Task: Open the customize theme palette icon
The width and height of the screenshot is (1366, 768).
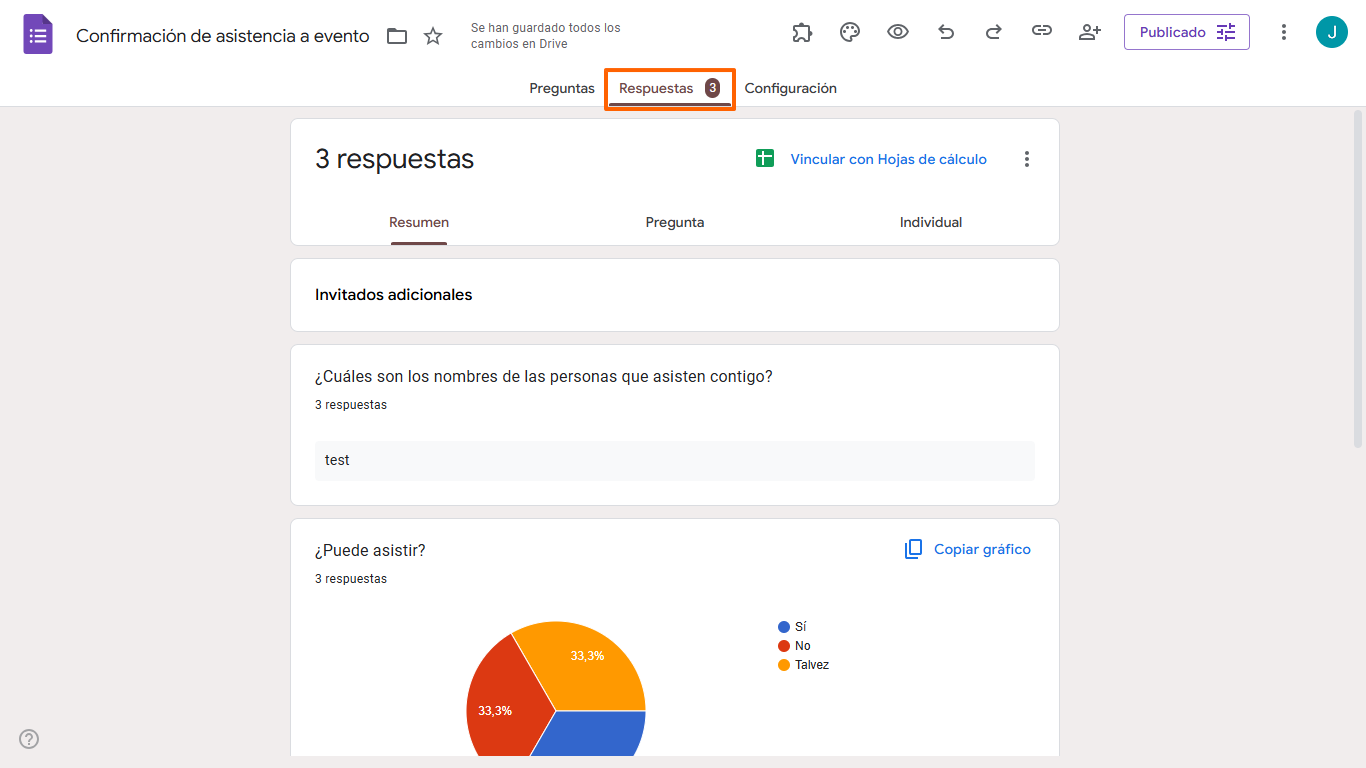Action: tap(849, 31)
